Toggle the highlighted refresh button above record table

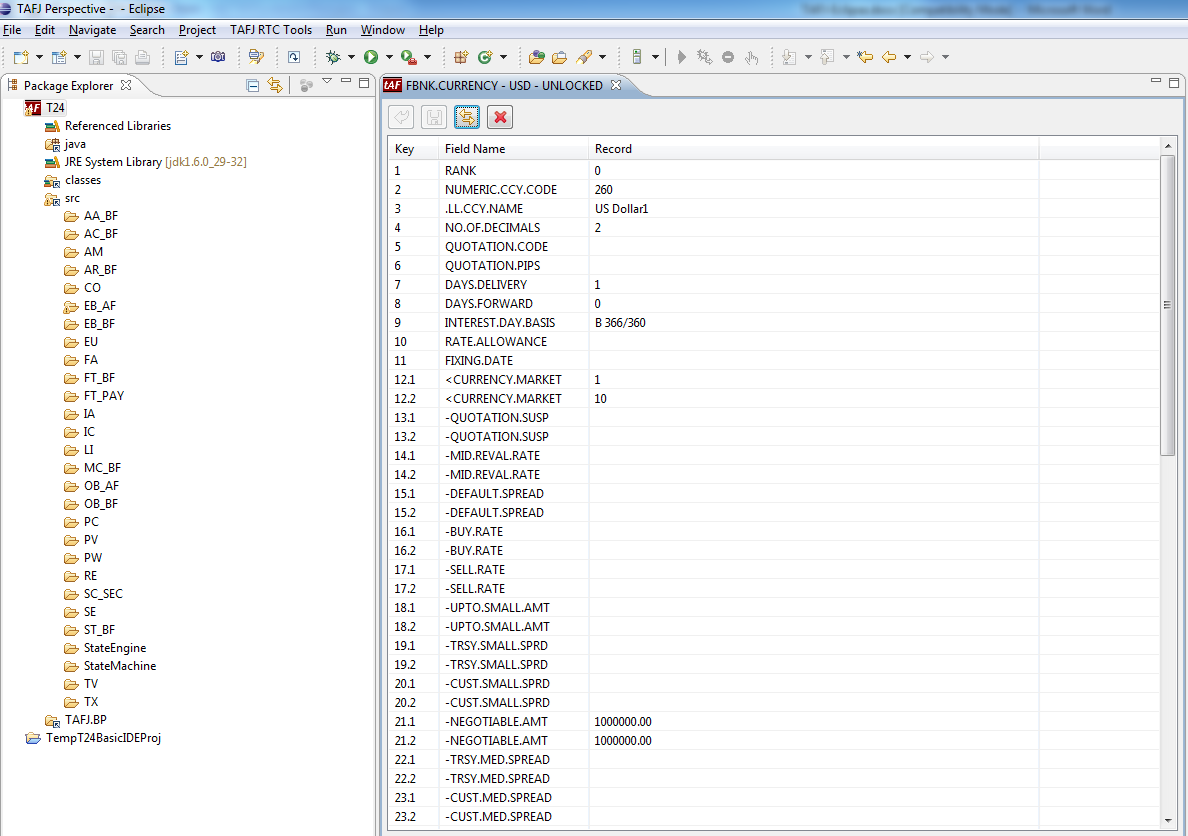tap(466, 118)
